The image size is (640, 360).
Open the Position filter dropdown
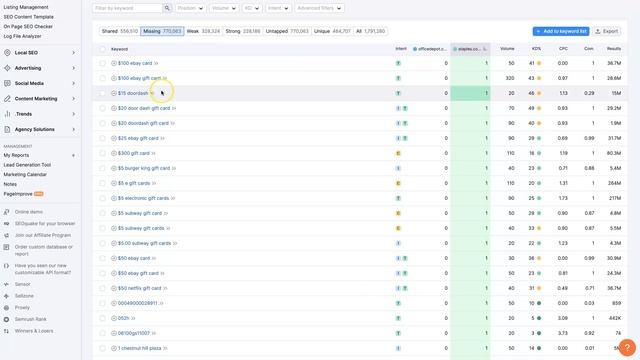(190, 8)
